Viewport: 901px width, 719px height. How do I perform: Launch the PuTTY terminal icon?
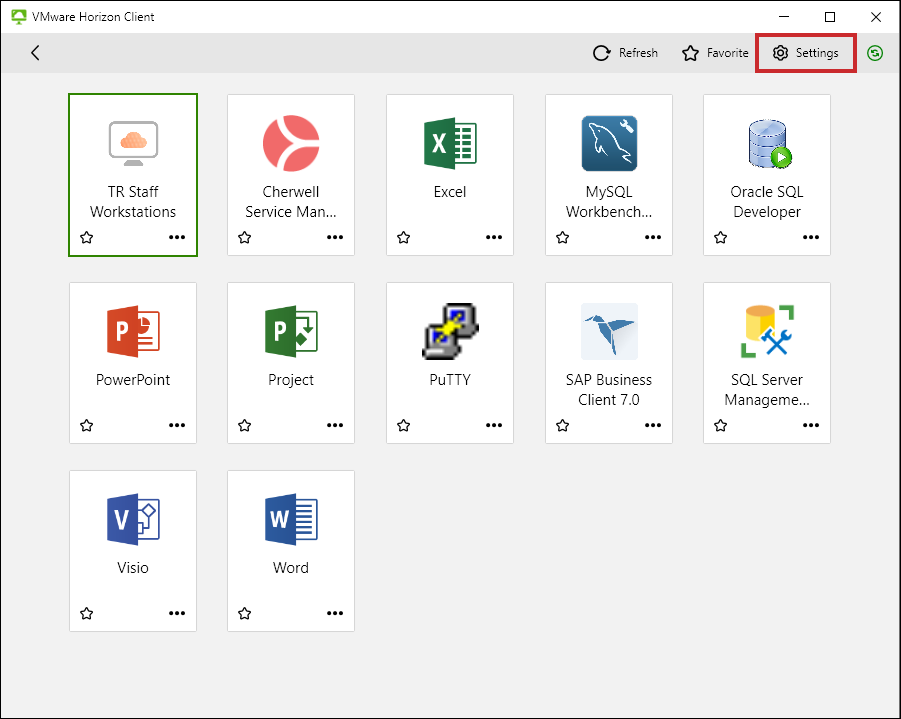[x=450, y=331]
